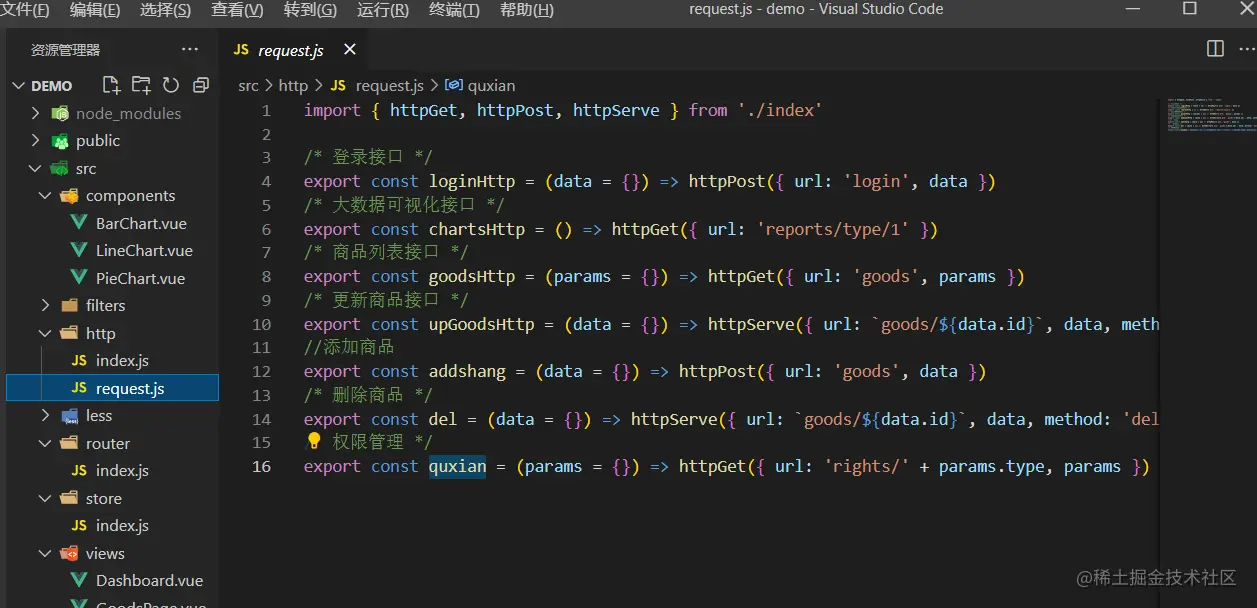Viewport: 1257px width, 608px height.
Task: Click request.js in the breadcrumb path
Action: pyautogui.click(x=389, y=86)
